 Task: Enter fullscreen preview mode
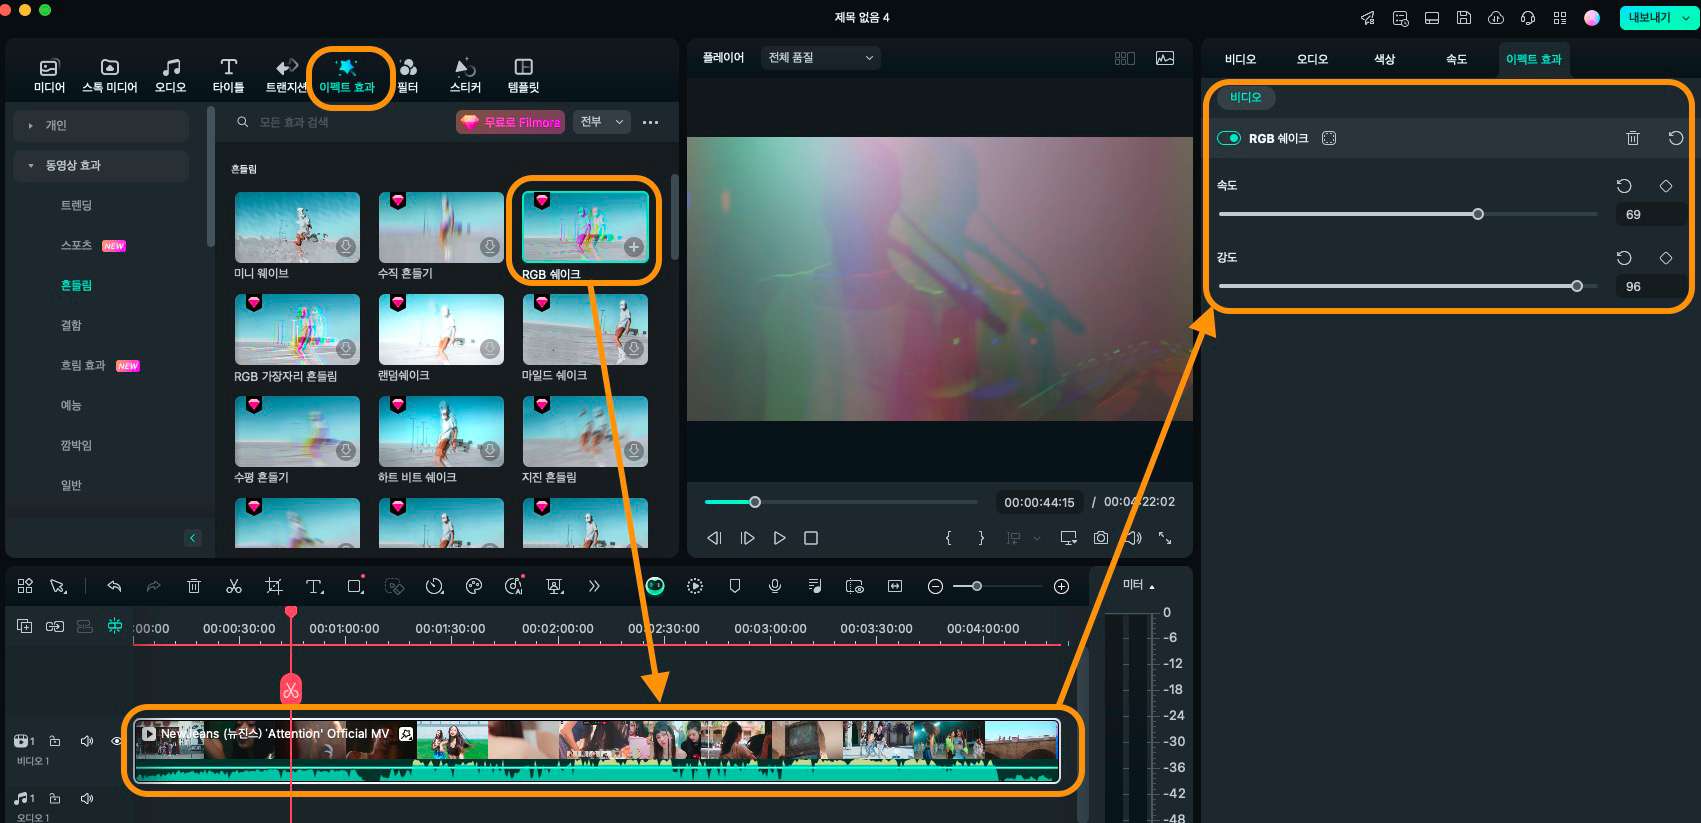click(x=1165, y=538)
